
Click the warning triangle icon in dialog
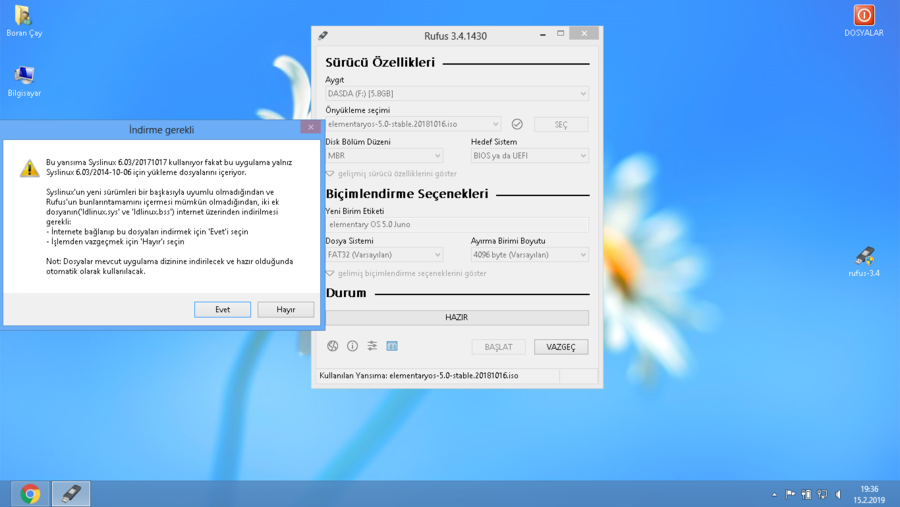pos(29,168)
